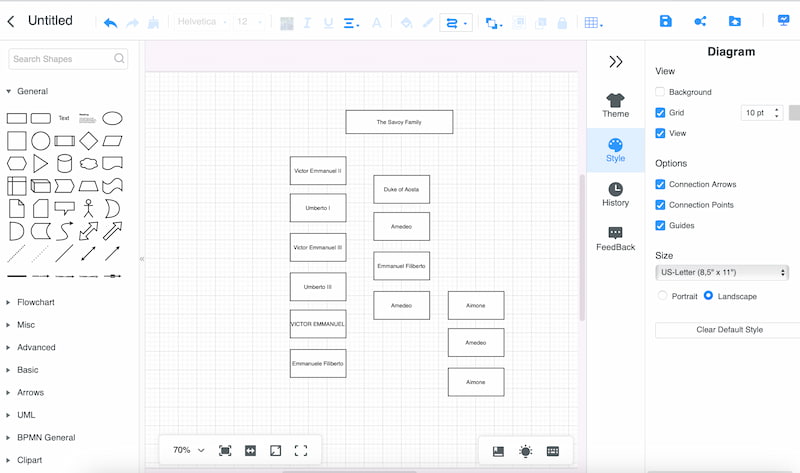Click the grid color swatch
The height and width of the screenshot is (473, 800).
coord(794,113)
